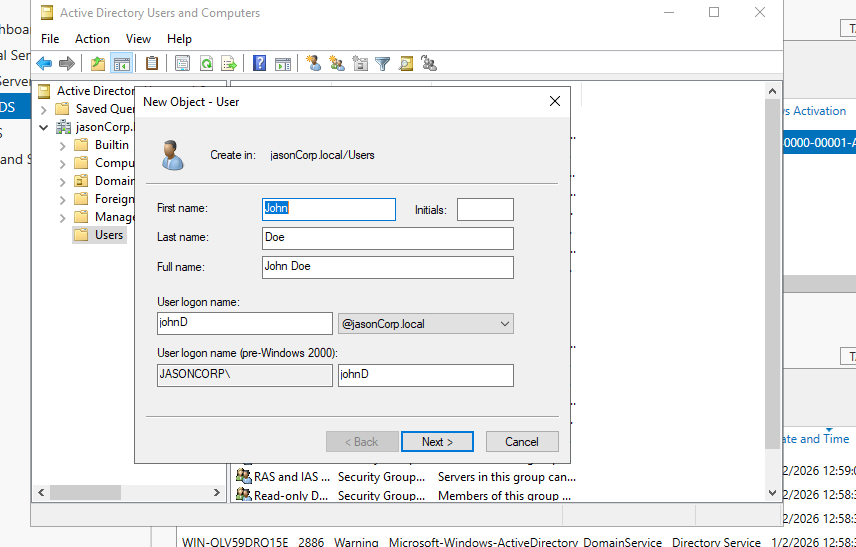The image size is (856, 547).
Task: Select Active Directory Users root tree item
Action: pyautogui.click(x=86, y=91)
